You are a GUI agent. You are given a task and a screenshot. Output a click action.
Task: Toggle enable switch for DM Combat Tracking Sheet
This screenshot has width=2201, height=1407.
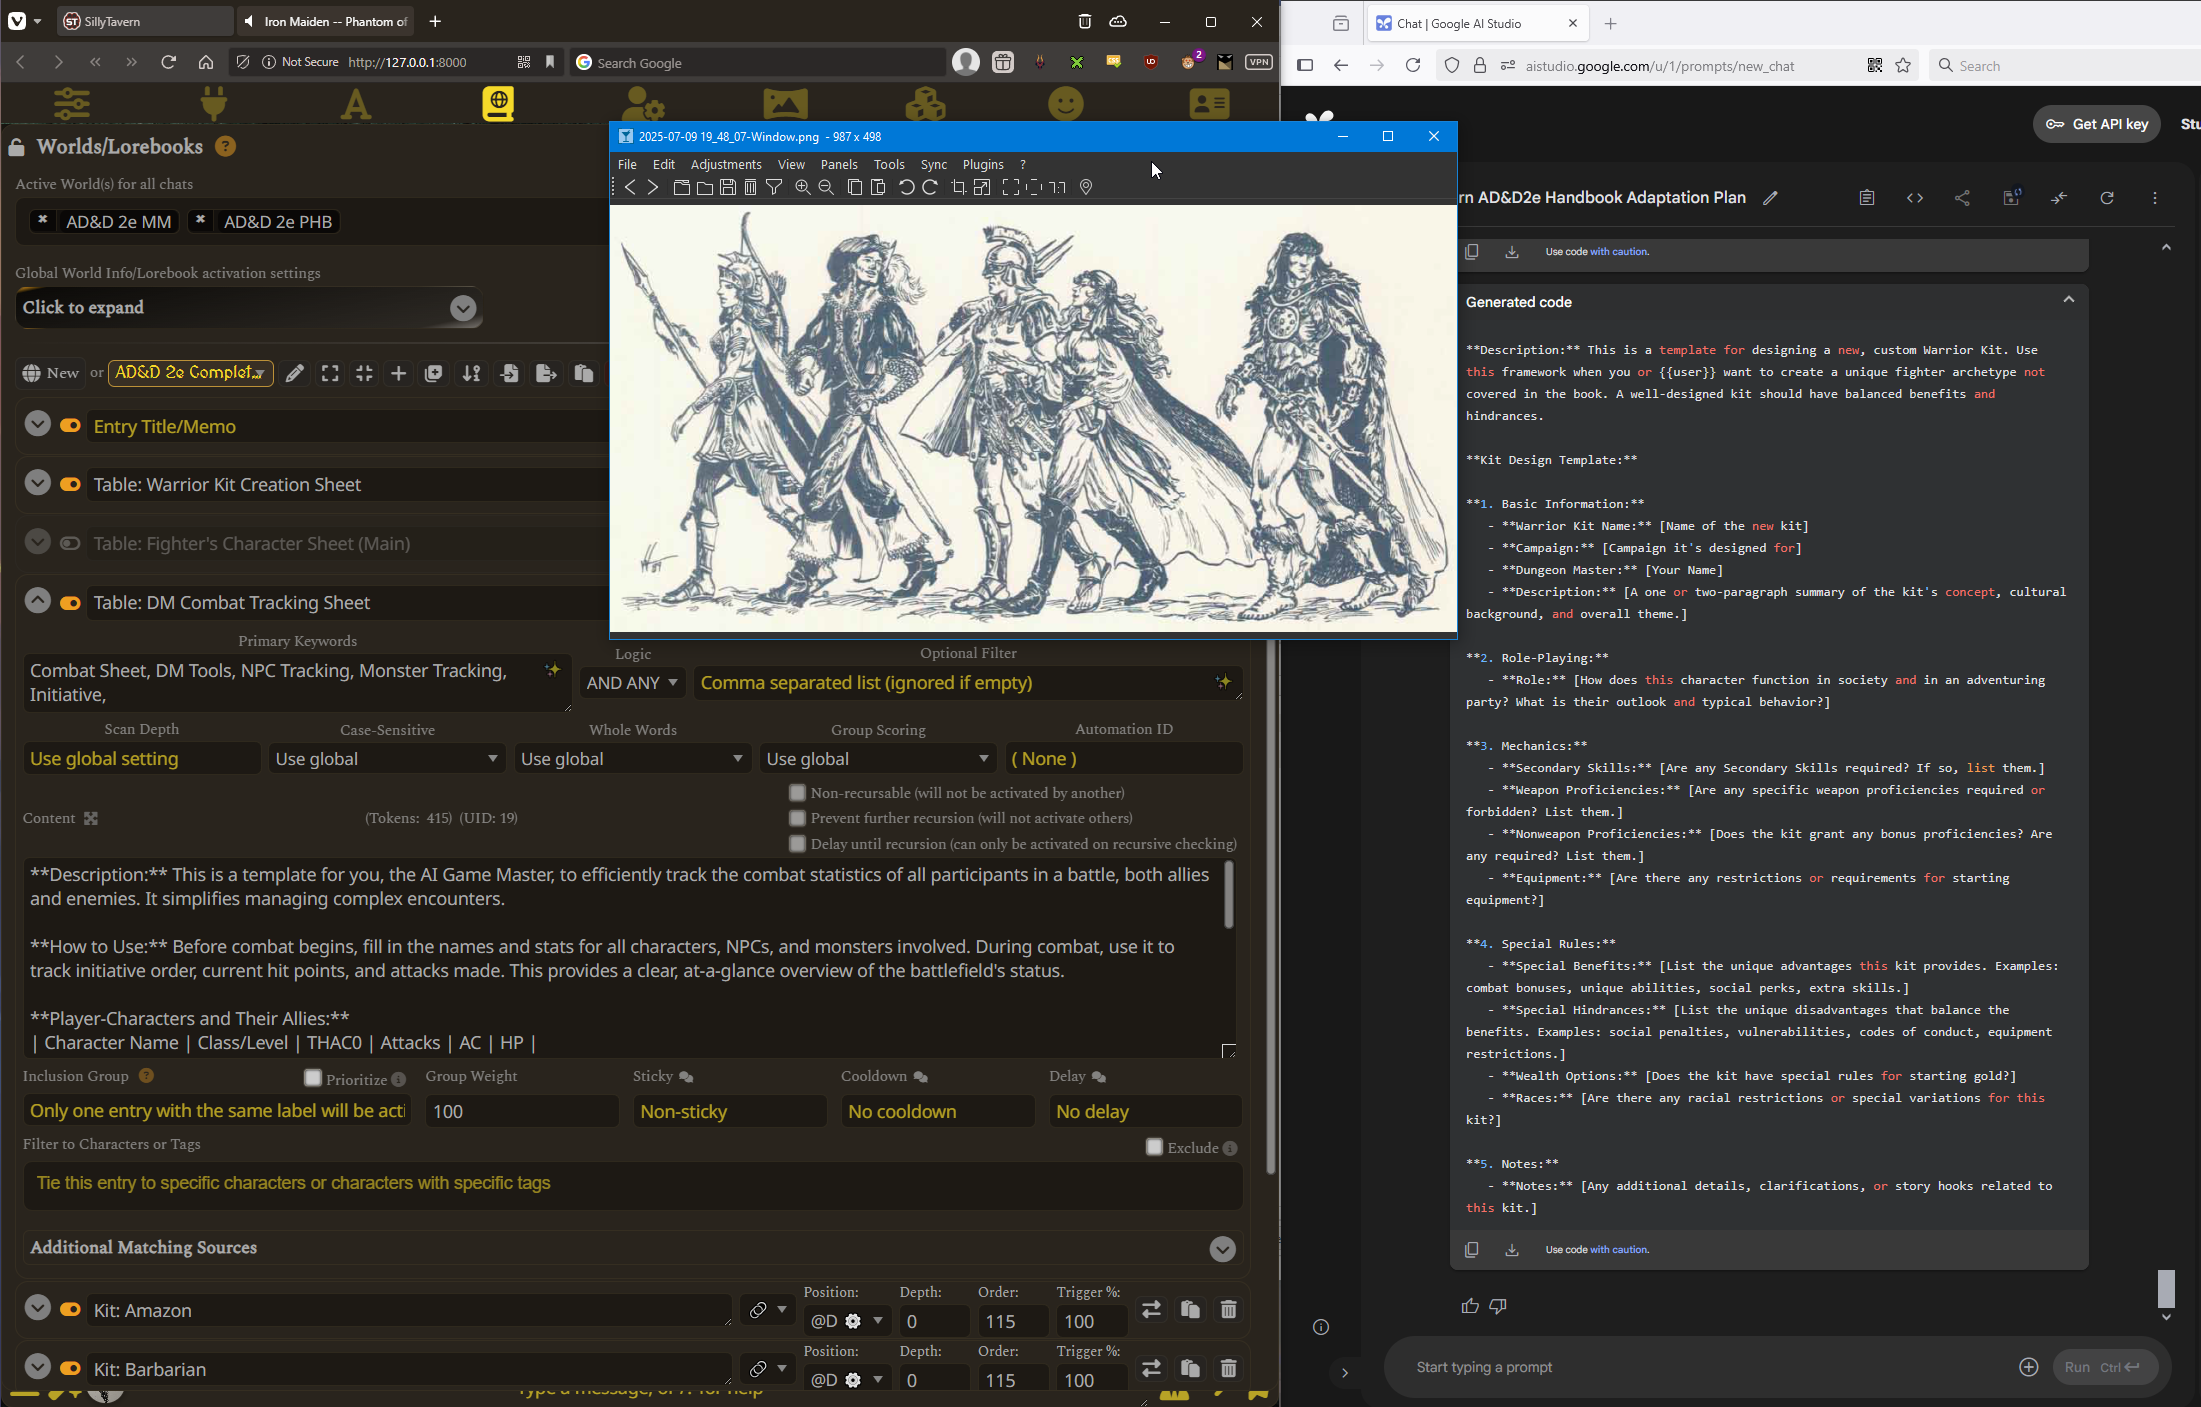pos(70,603)
